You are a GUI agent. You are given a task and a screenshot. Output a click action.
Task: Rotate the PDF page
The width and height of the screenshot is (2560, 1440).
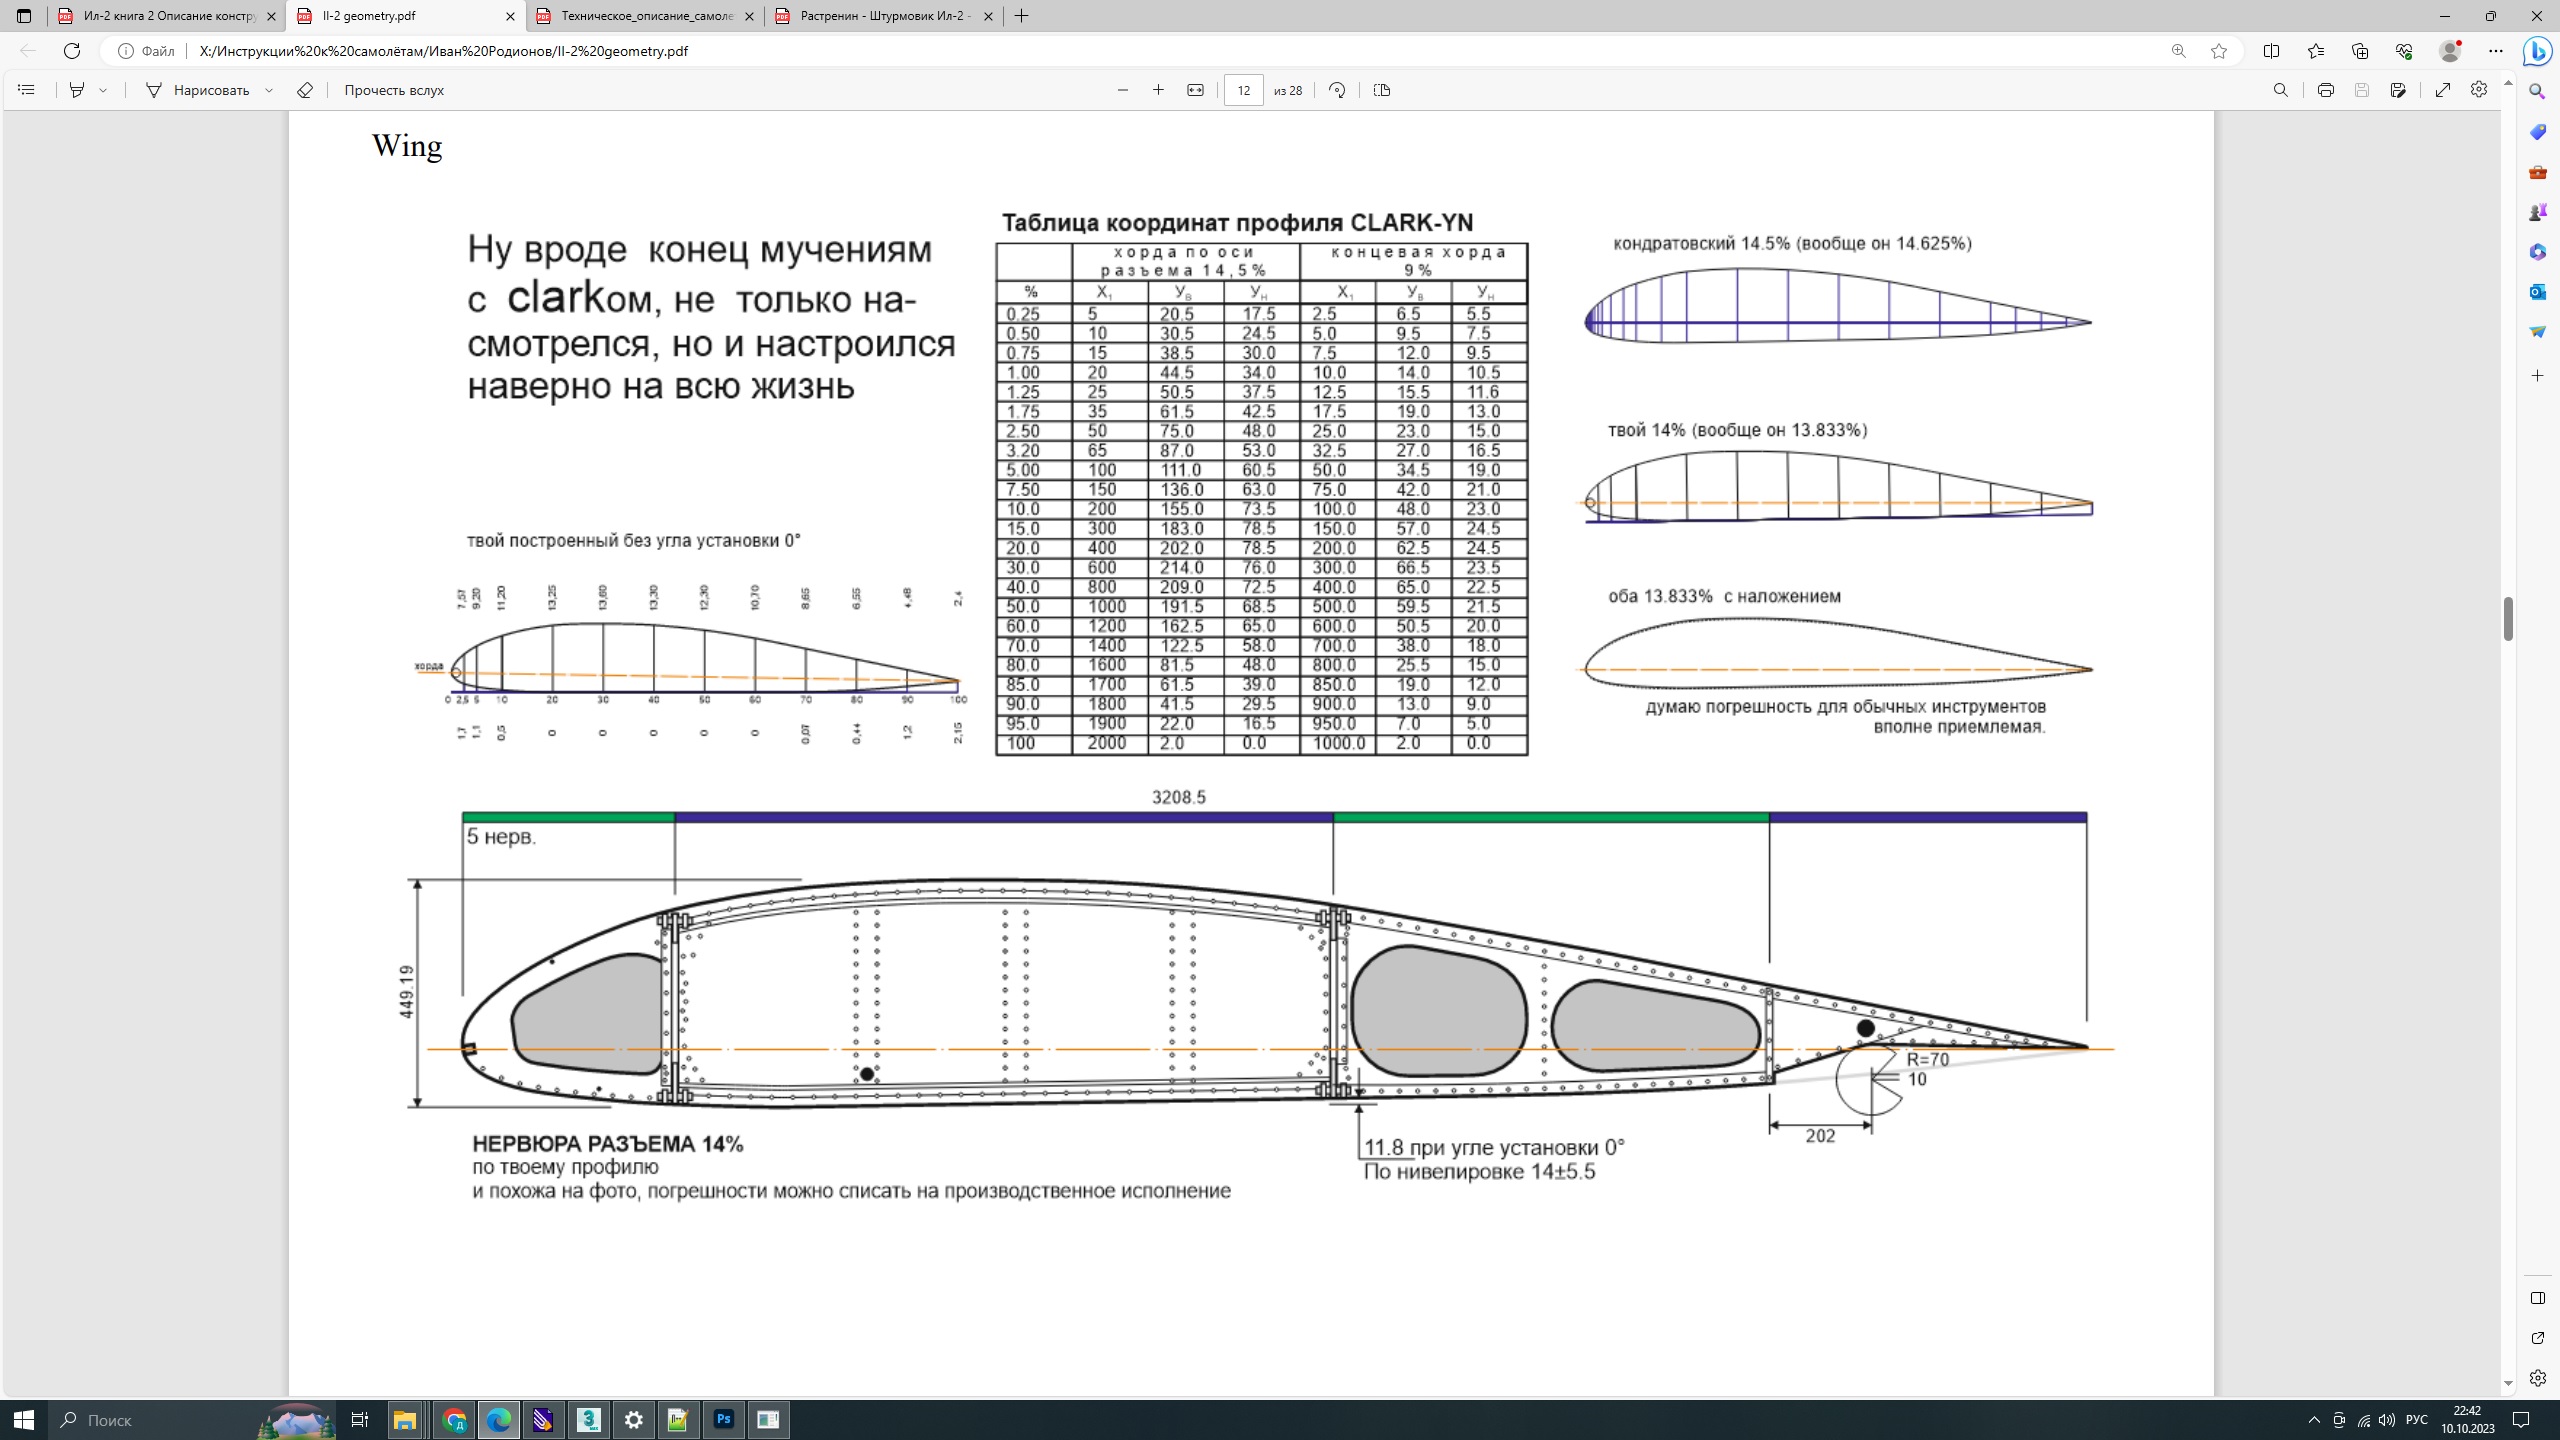(x=1337, y=90)
